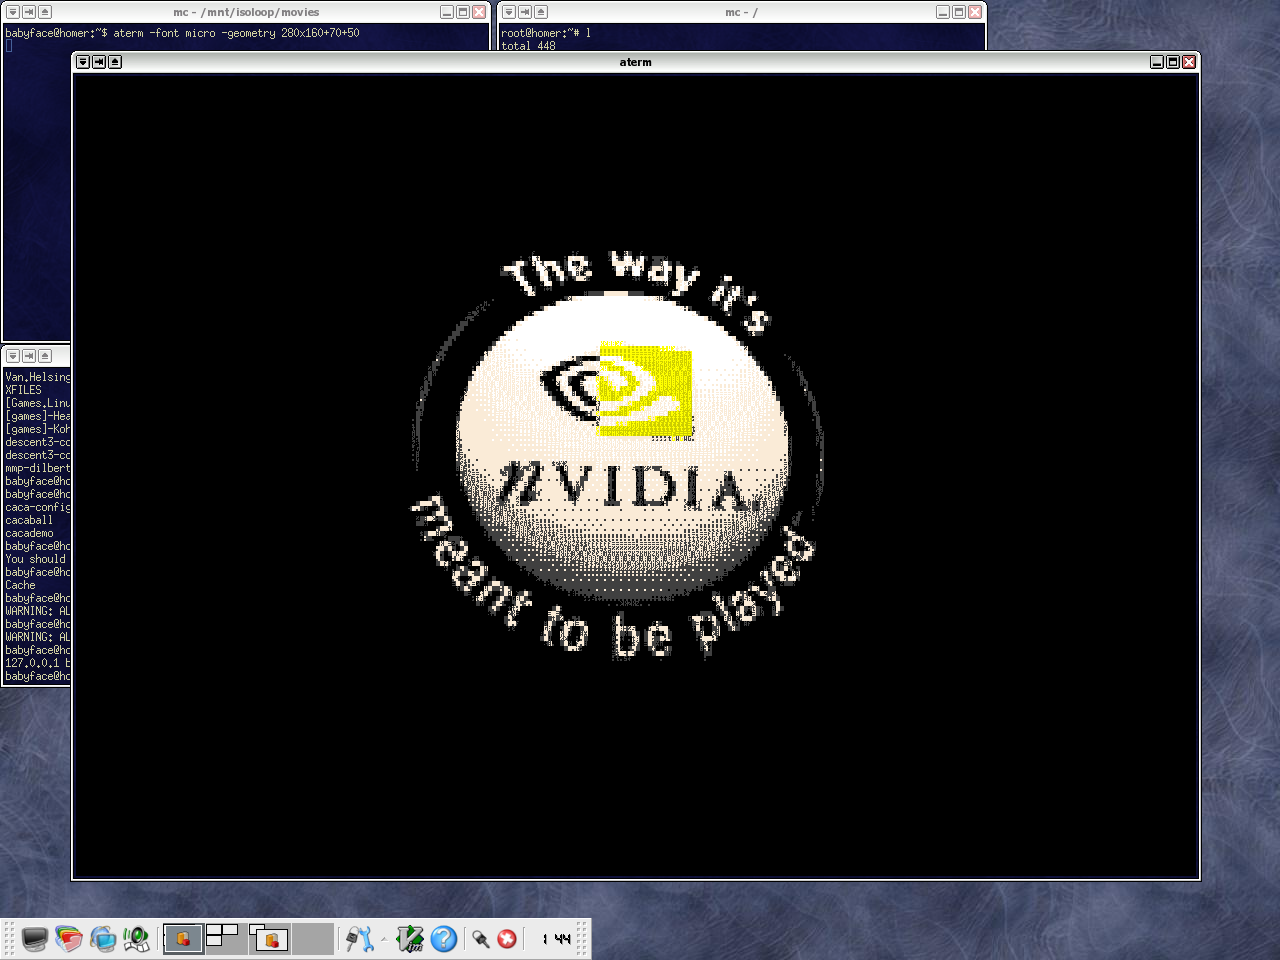Click up-triangle shade button on 'mc - /' window
The width and height of the screenshot is (1280, 960).
(541, 12)
